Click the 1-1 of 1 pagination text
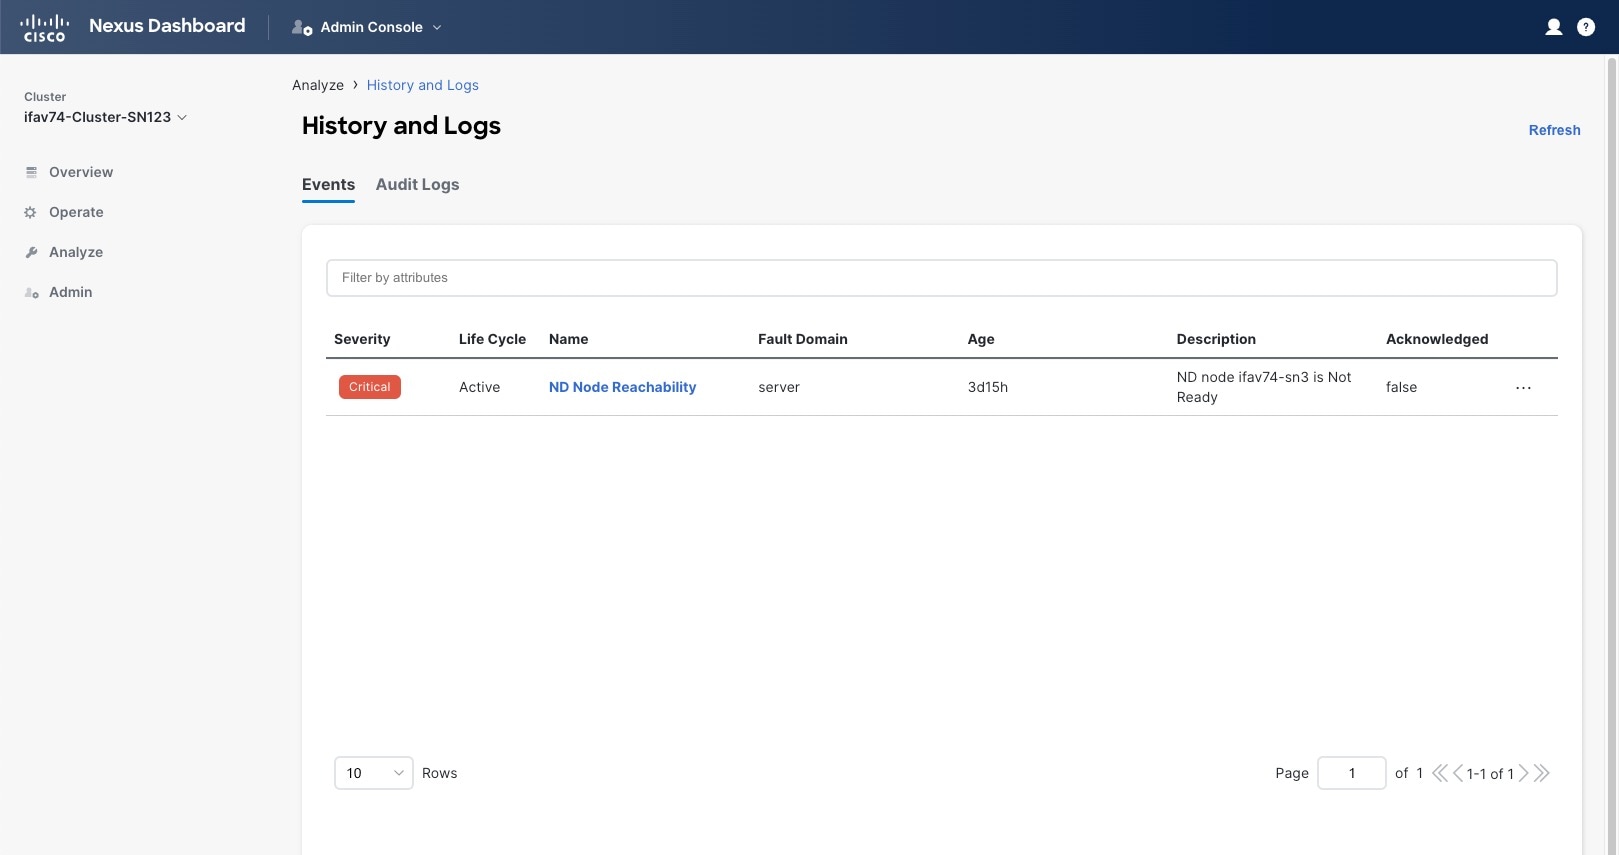This screenshot has height=855, width=1619. [1490, 774]
